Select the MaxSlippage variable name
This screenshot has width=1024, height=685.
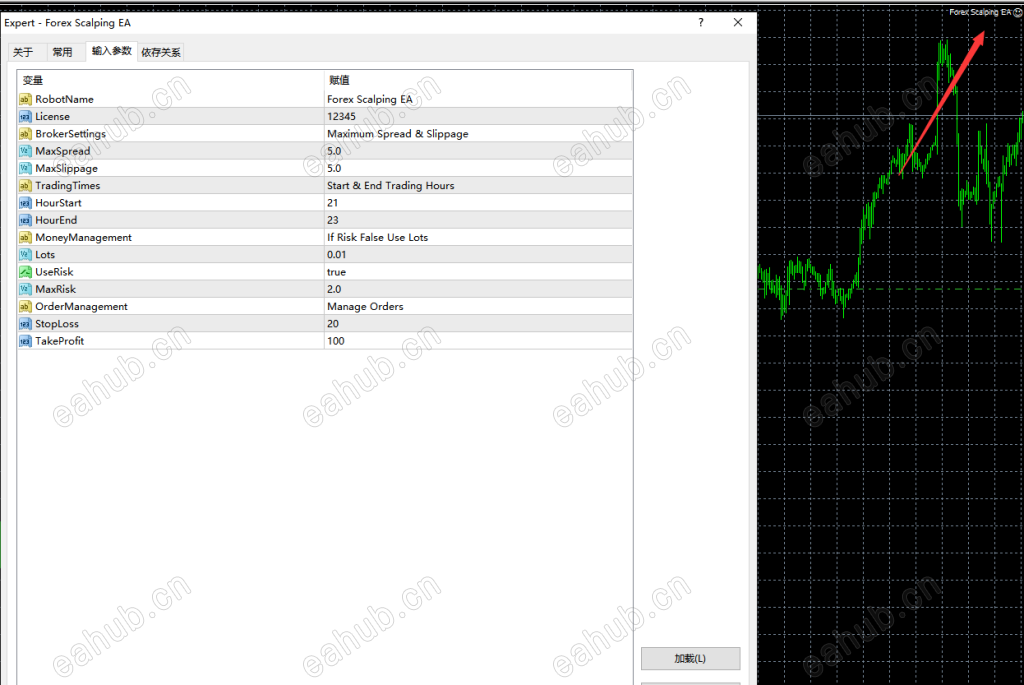(x=67, y=168)
